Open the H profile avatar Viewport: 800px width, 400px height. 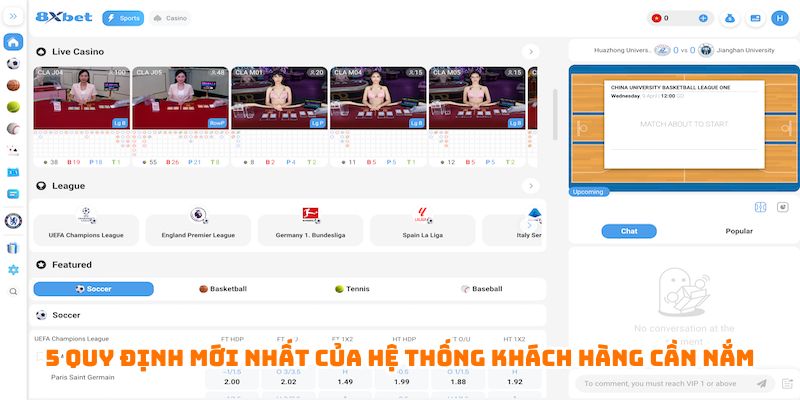pos(780,18)
